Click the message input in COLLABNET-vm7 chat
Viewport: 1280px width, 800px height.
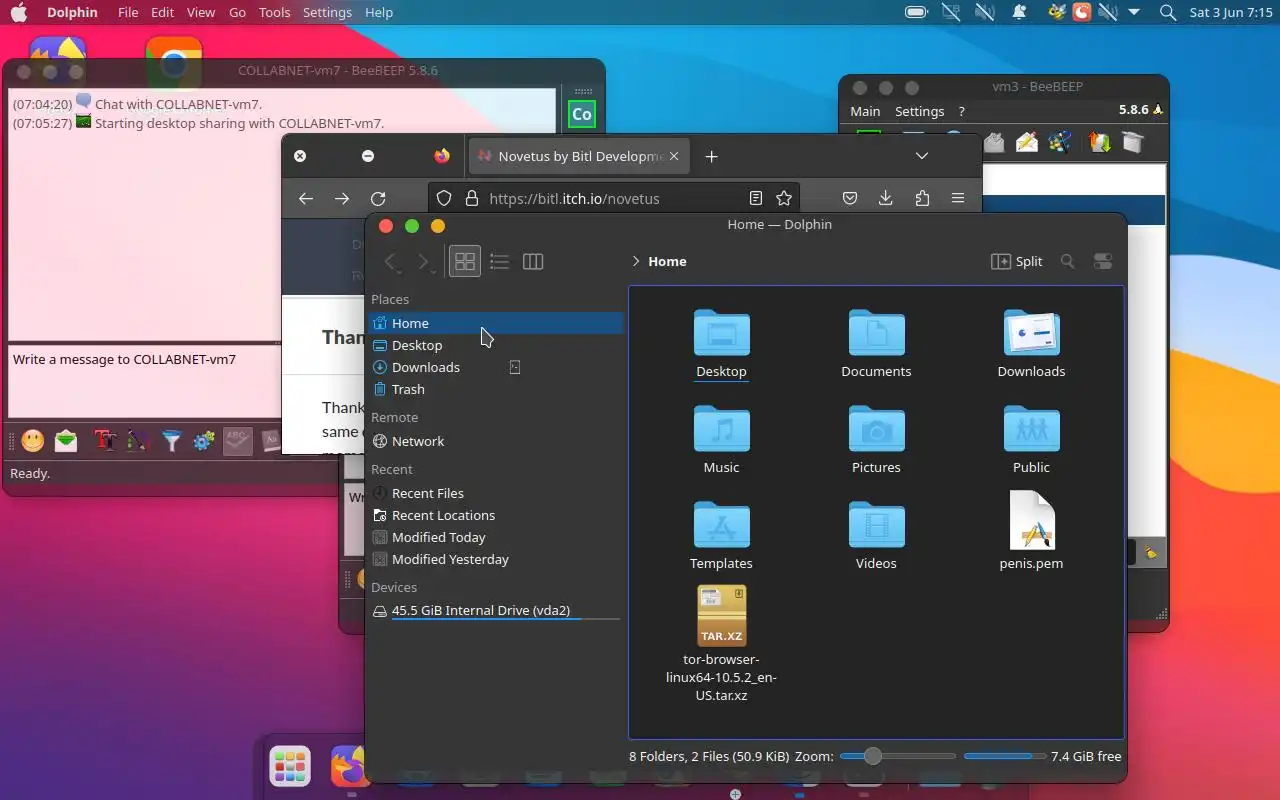click(146, 381)
